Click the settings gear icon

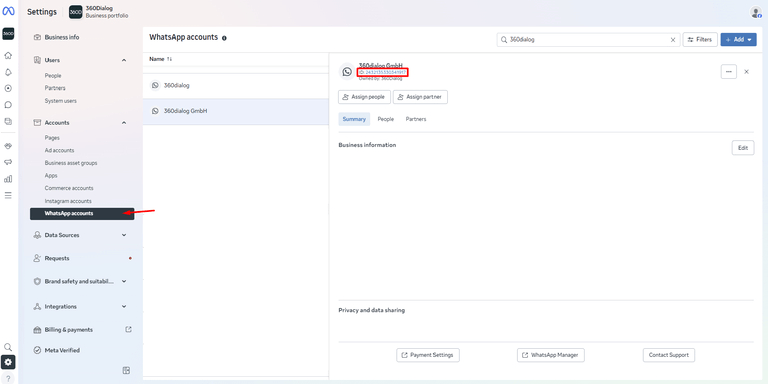8,362
